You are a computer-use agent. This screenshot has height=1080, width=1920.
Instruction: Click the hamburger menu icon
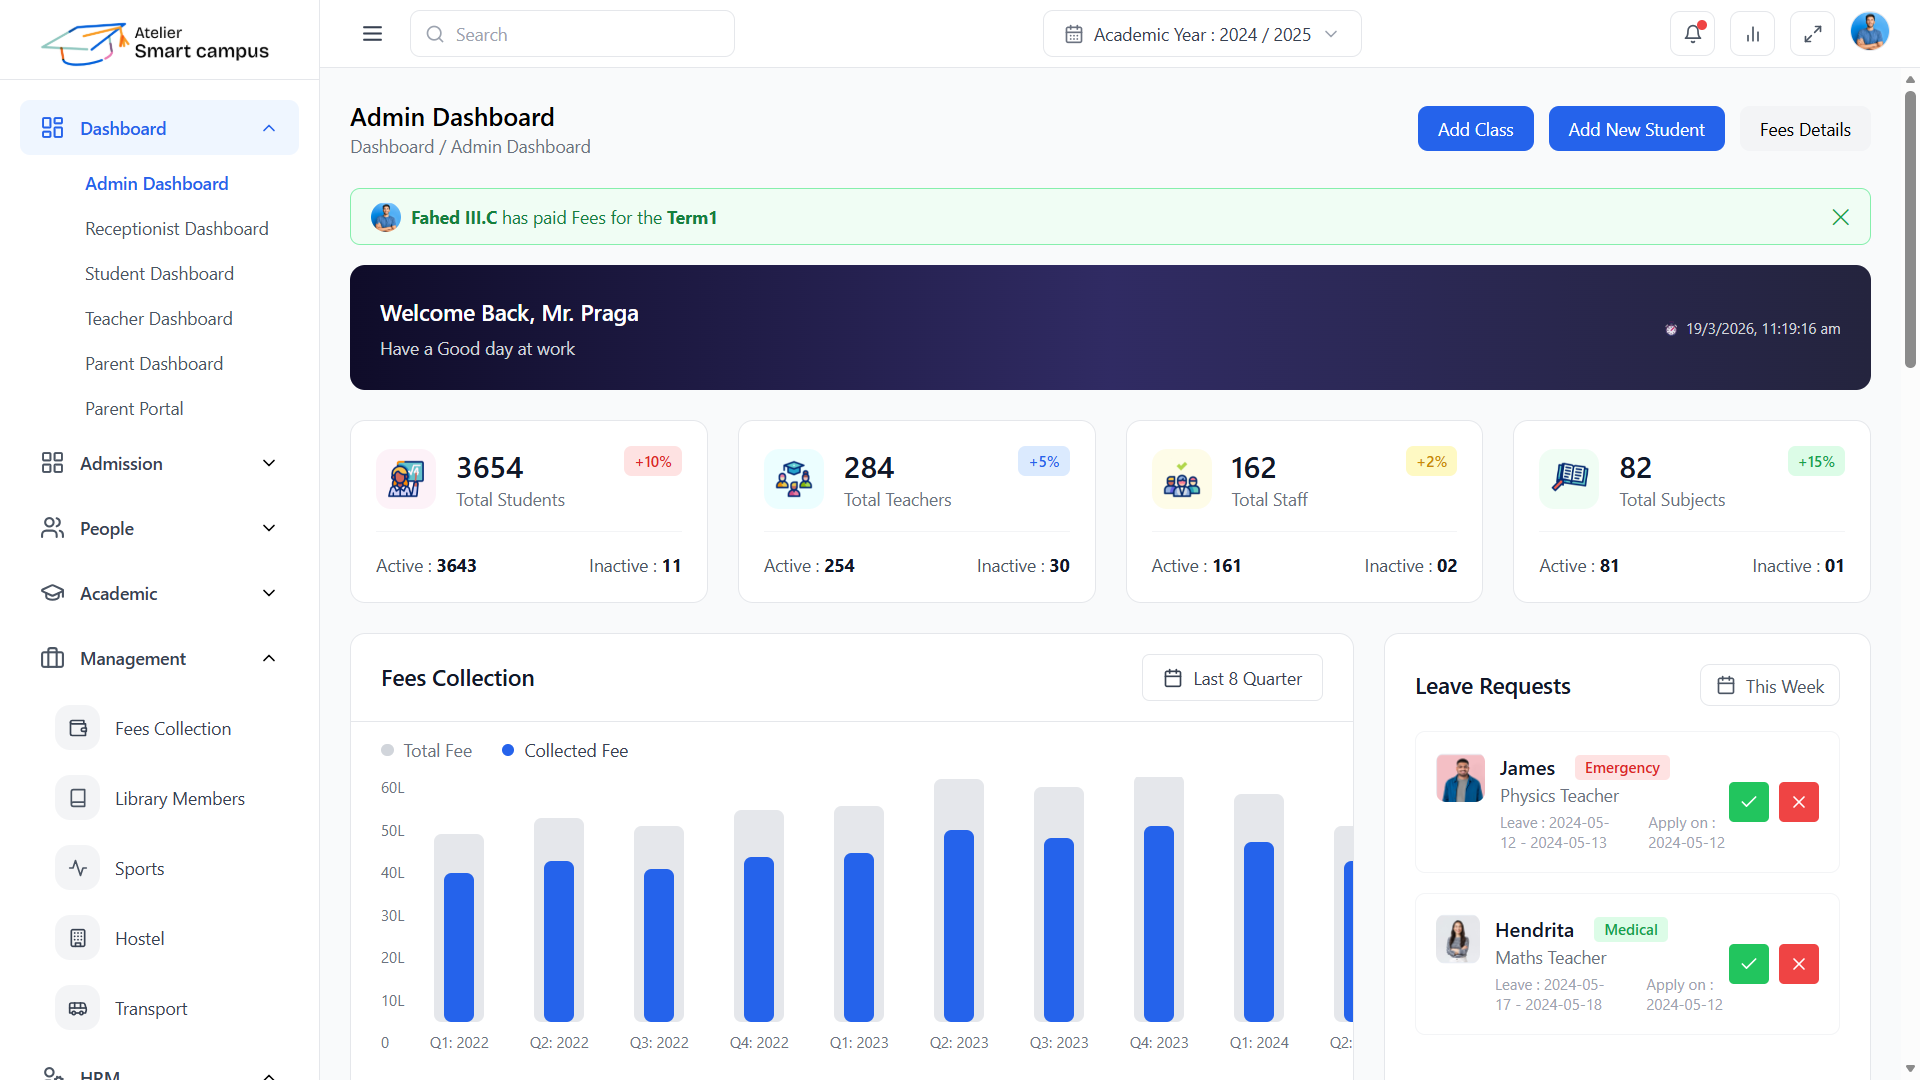[x=372, y=34]
